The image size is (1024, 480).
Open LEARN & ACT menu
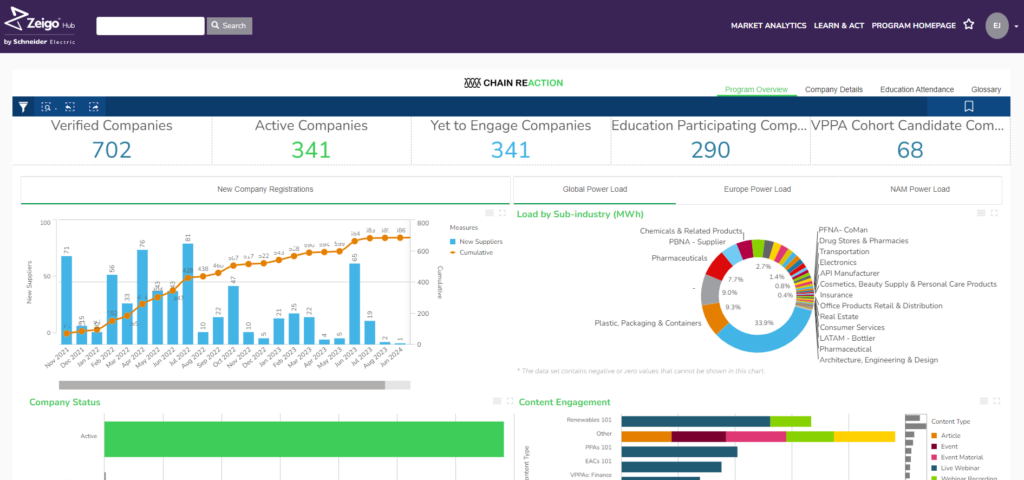point(839,25)
